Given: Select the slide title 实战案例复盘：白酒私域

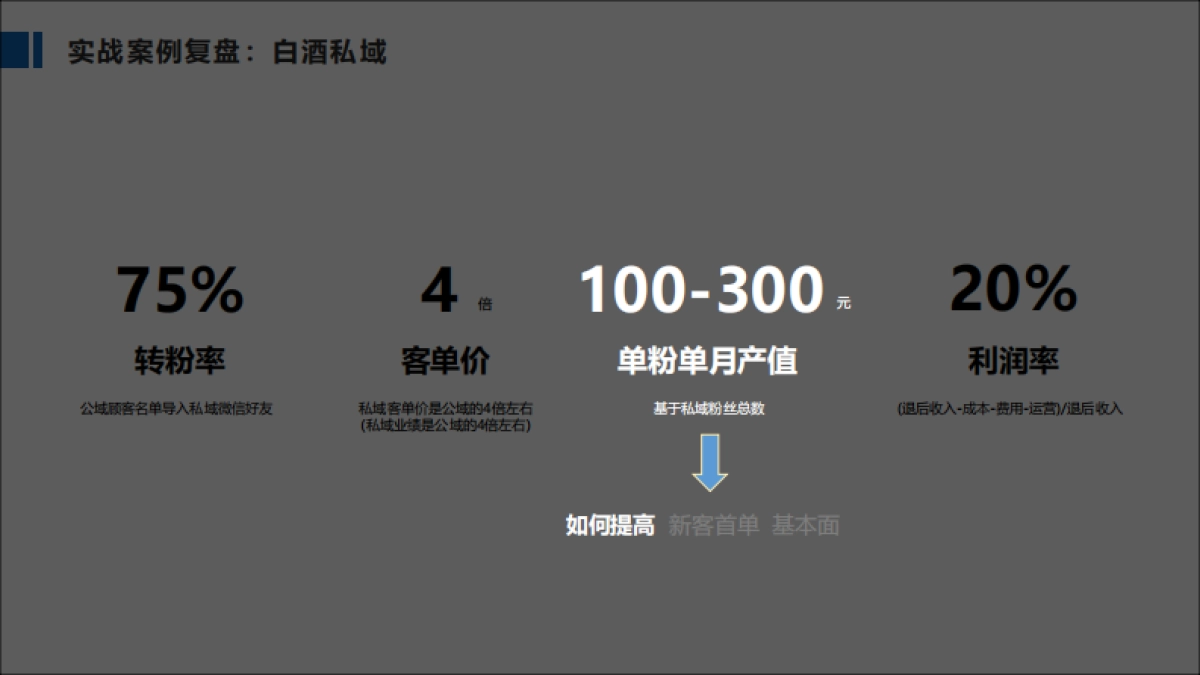Looking at the screenshot, I should [227, 52].
